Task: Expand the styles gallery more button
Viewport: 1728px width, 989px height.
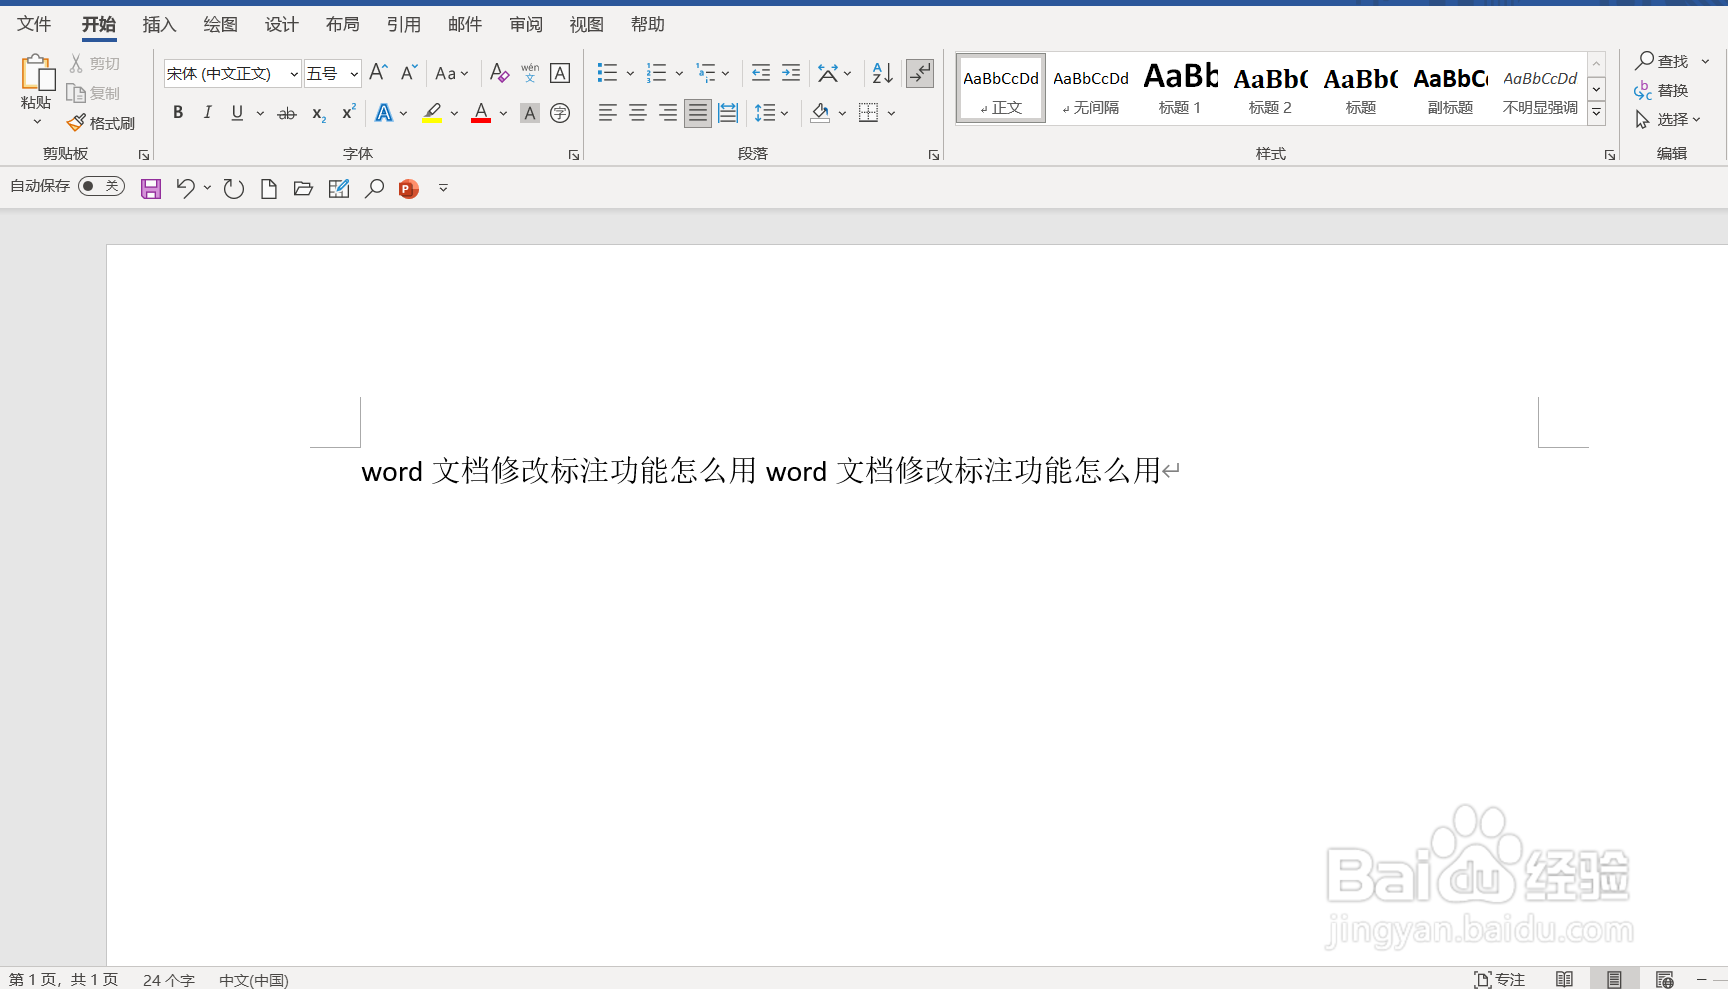Action: (1597, 113)
